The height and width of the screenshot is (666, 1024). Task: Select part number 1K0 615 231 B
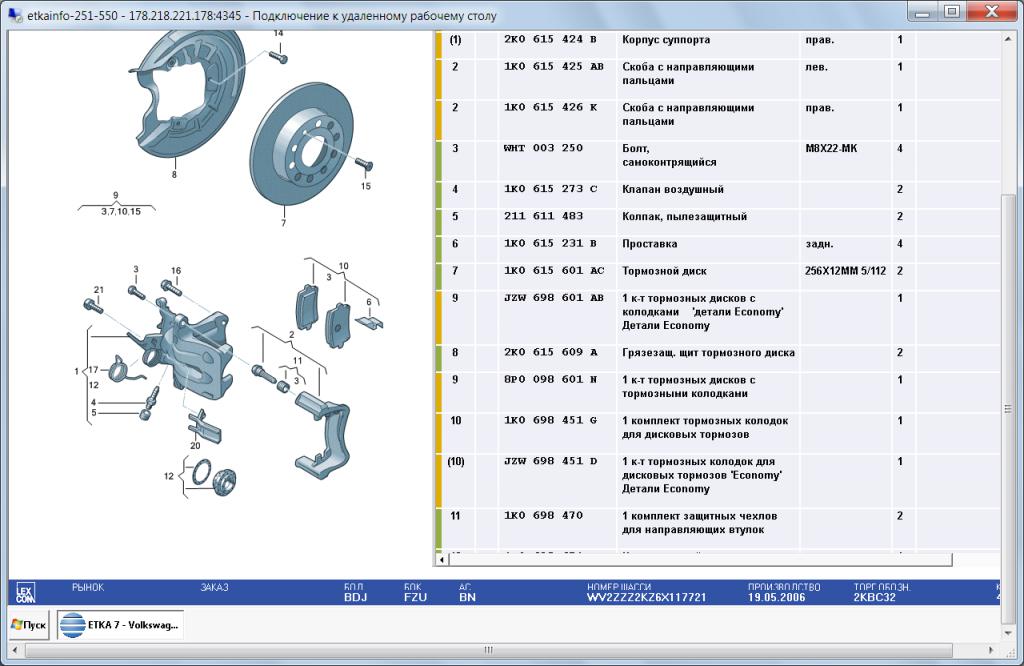click(x=550, y=244)
